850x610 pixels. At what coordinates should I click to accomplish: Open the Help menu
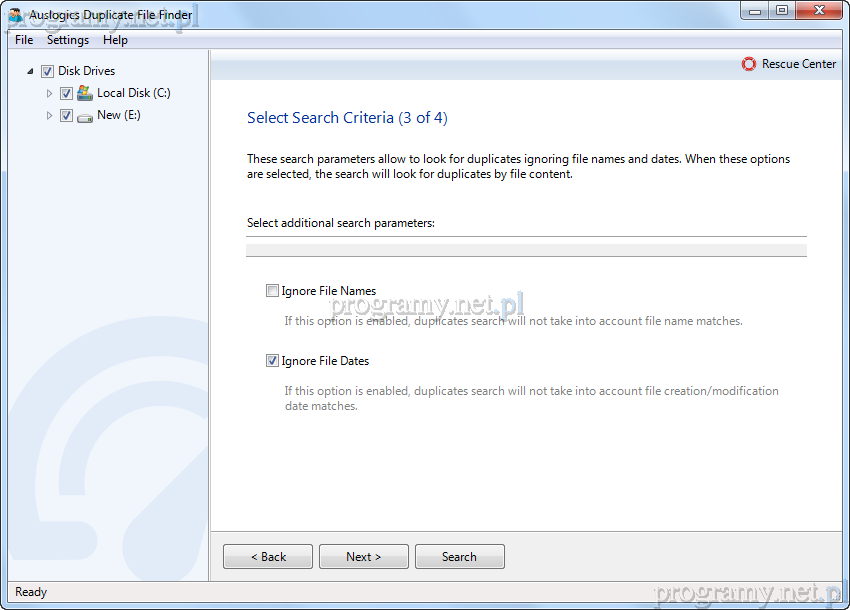click(x=115, y=40)
